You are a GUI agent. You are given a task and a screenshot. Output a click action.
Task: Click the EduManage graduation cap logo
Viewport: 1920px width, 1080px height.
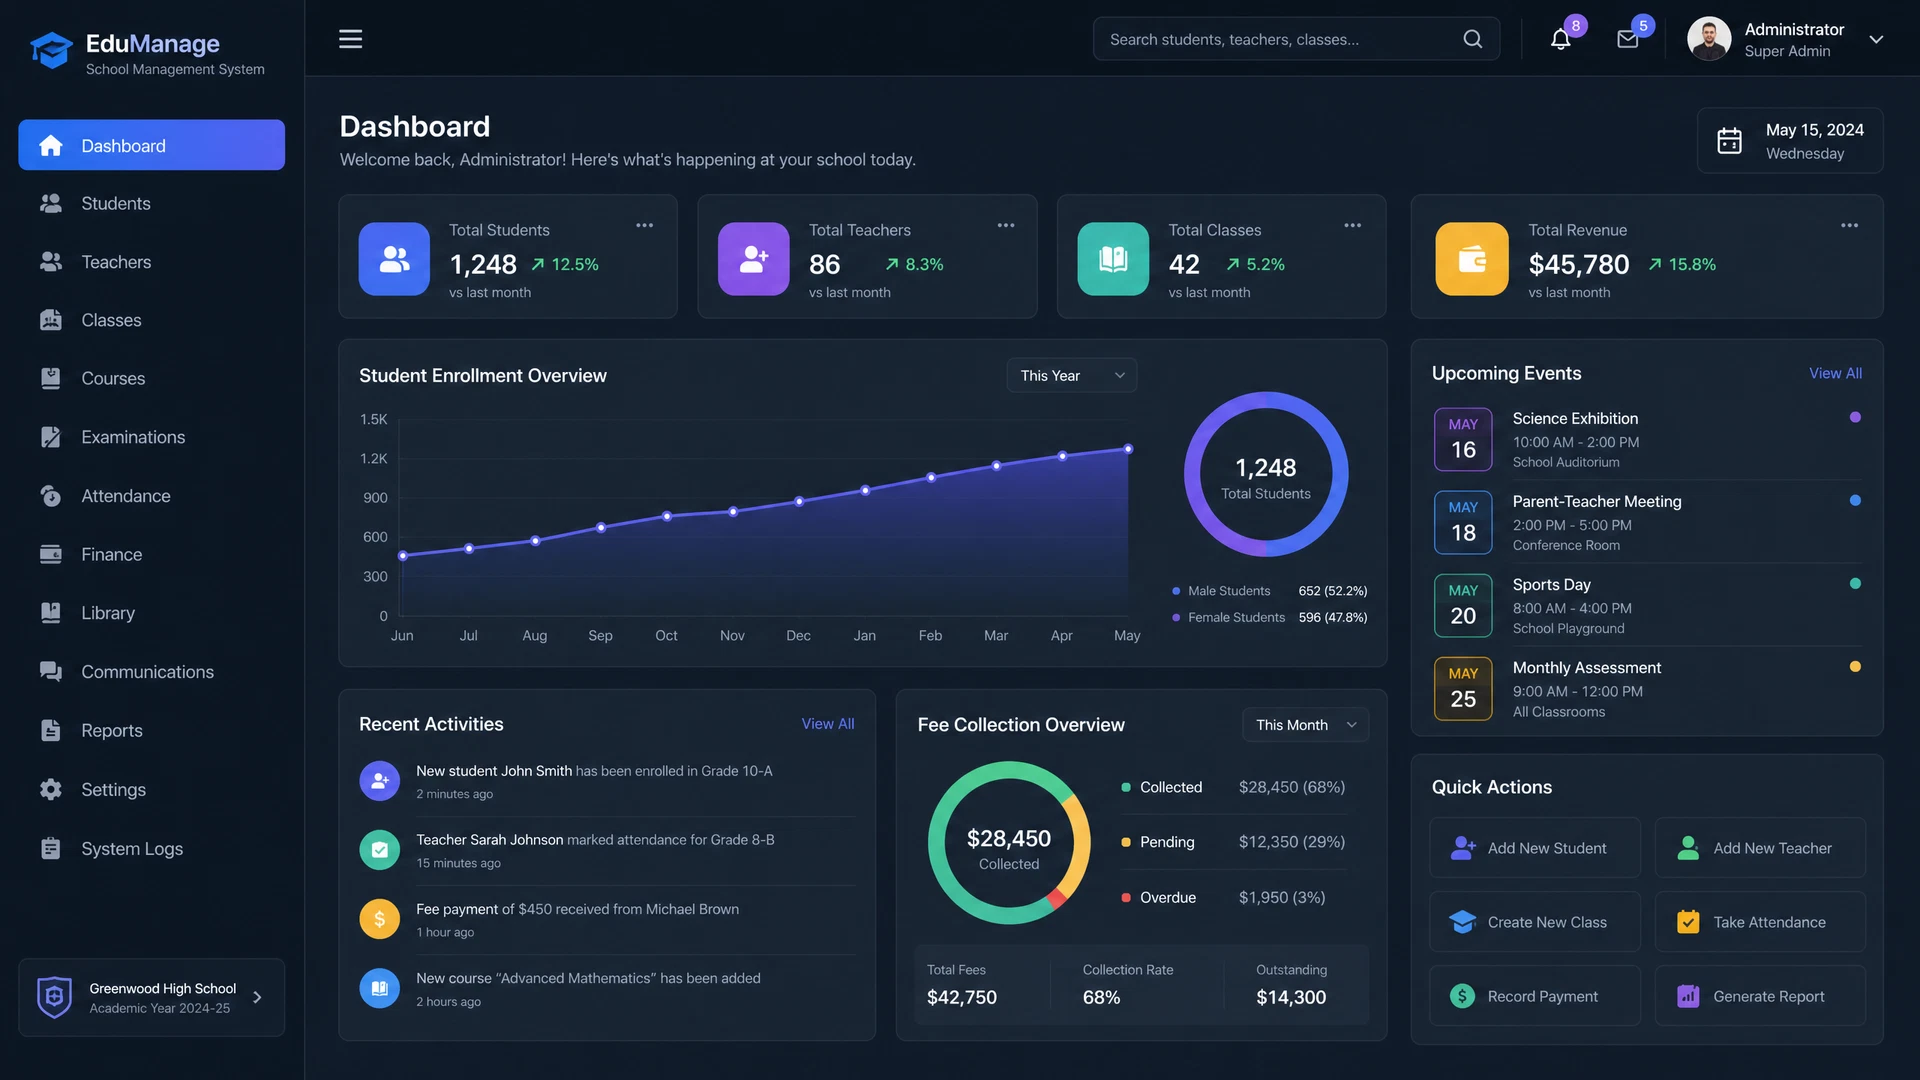51,50
